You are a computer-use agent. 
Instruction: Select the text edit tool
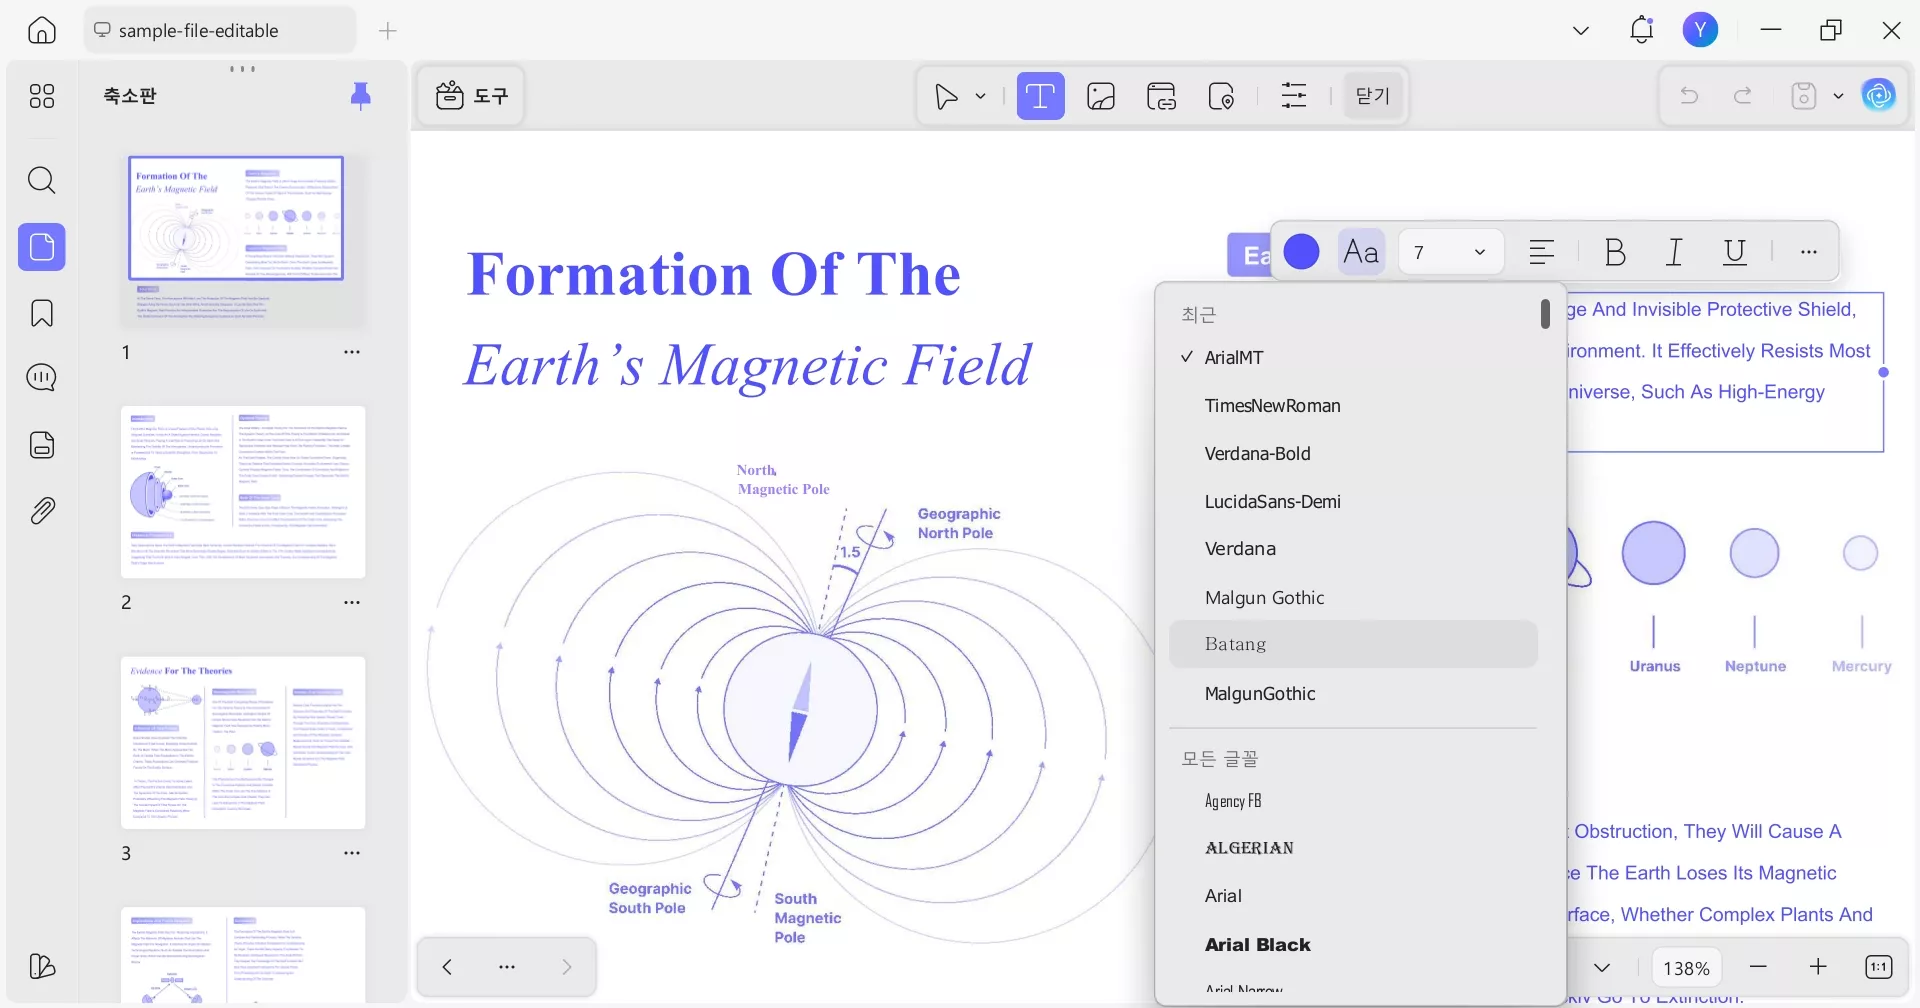pyautogui.click(x=1040, y=96)
